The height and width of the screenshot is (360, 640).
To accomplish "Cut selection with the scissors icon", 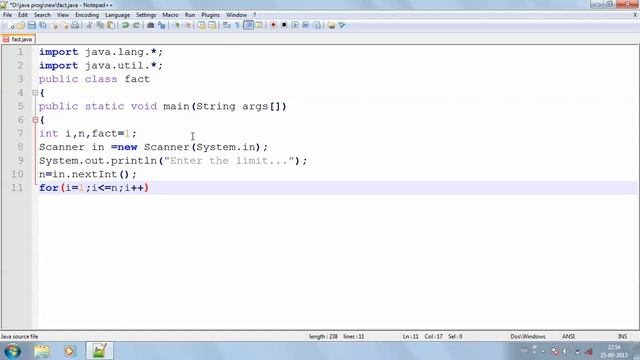I will (89, 25).
